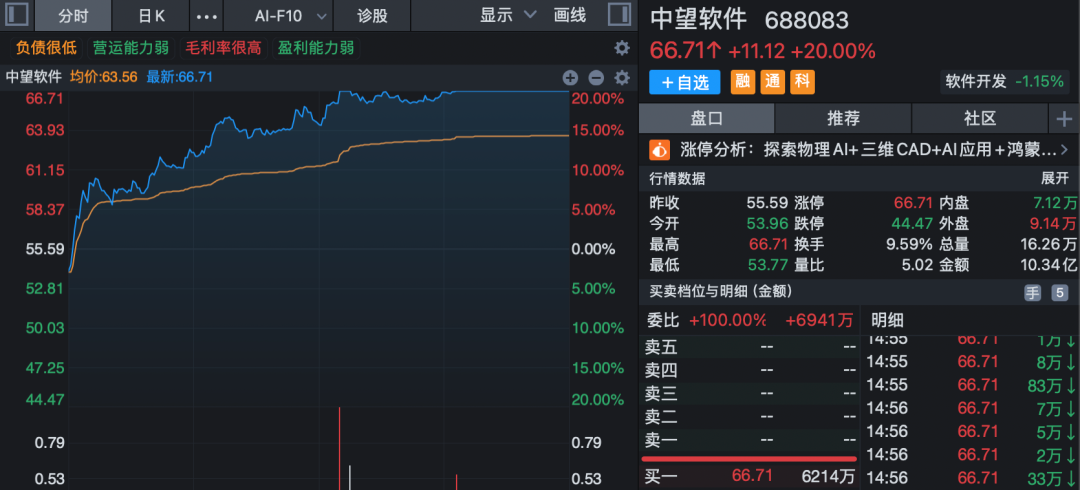The width and height of the screenshot is (1080, 490).
Task: Switch order book unit to 手
Action: click(x=1032, y=292)
